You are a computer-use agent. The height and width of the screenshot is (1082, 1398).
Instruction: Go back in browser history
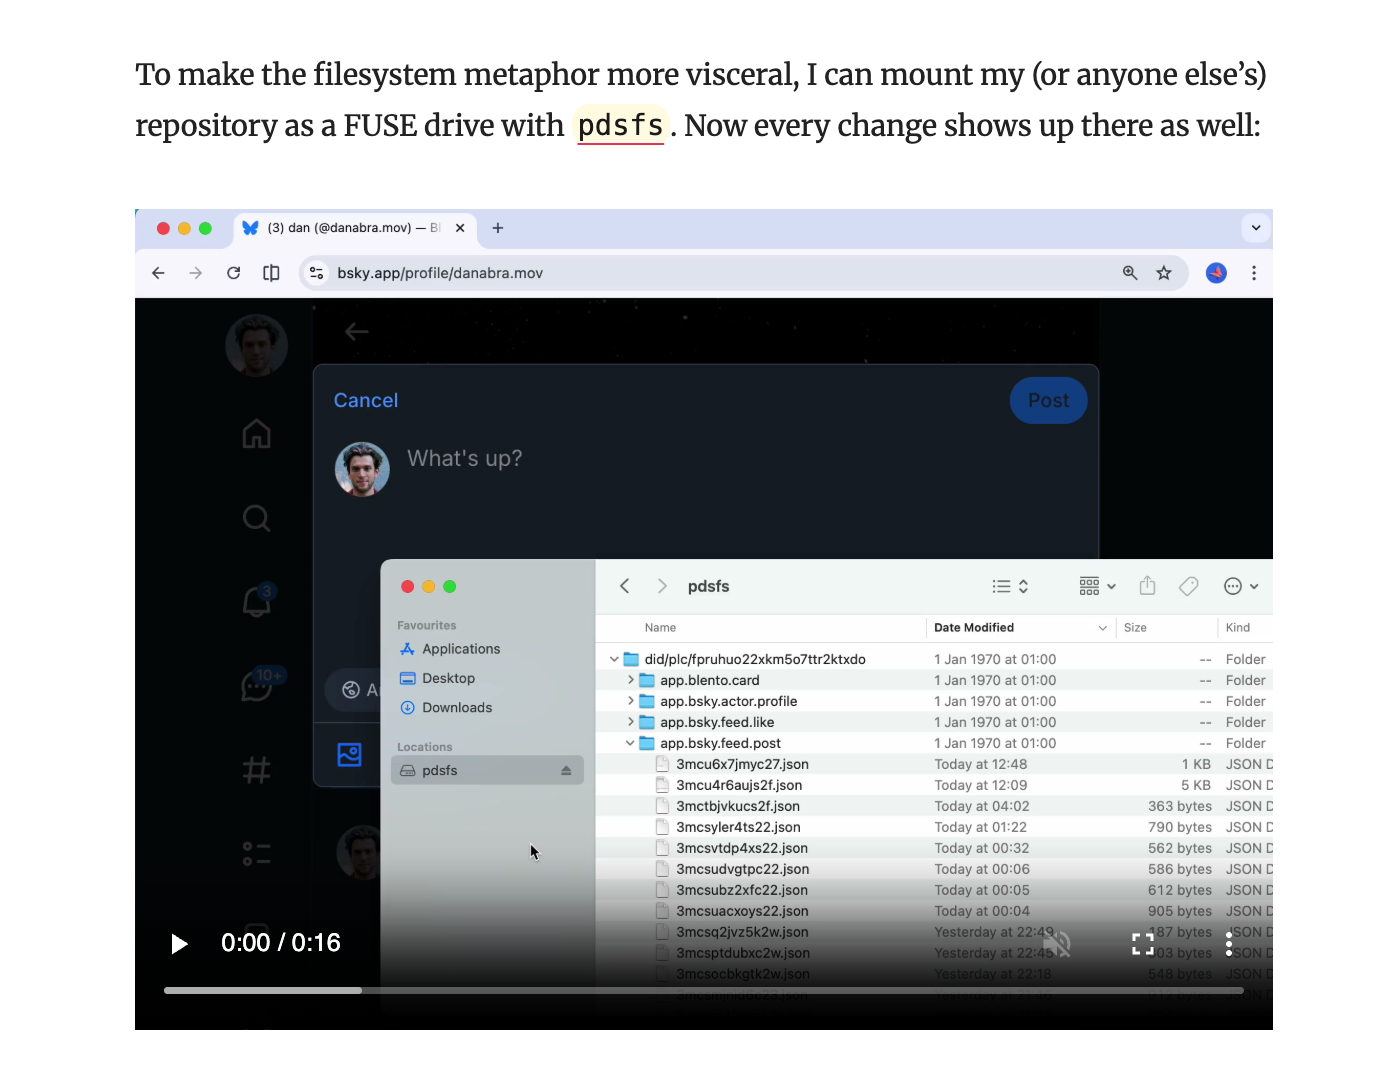(158, 273)
